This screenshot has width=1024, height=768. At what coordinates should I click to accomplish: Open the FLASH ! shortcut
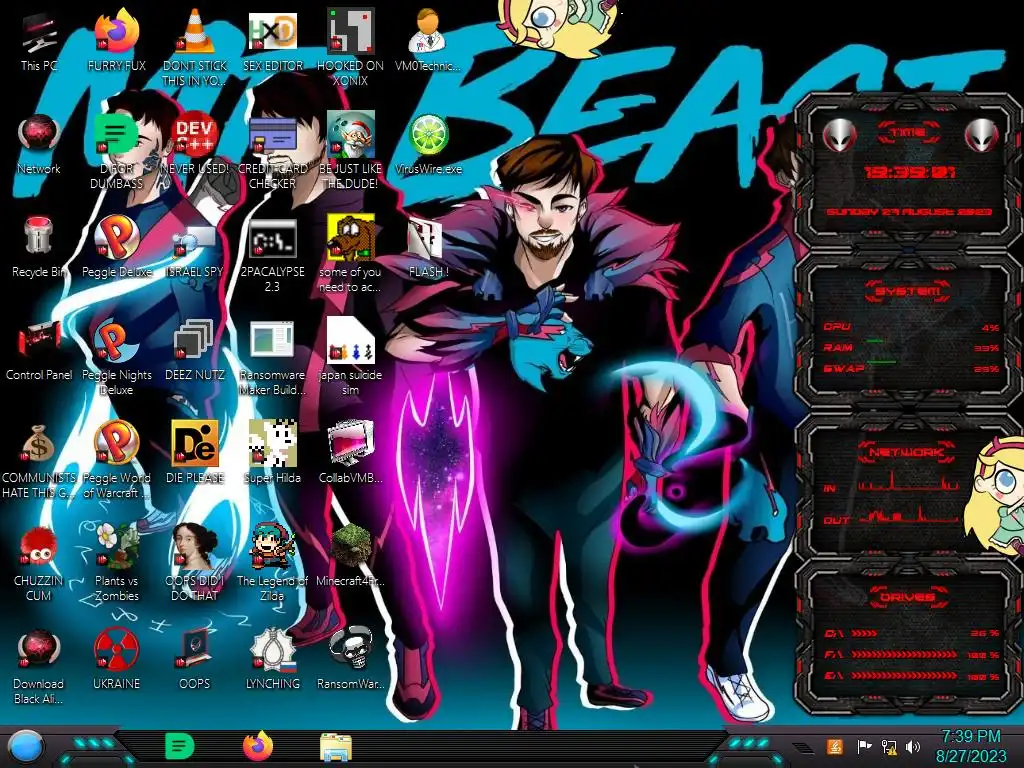click(428, 248)
